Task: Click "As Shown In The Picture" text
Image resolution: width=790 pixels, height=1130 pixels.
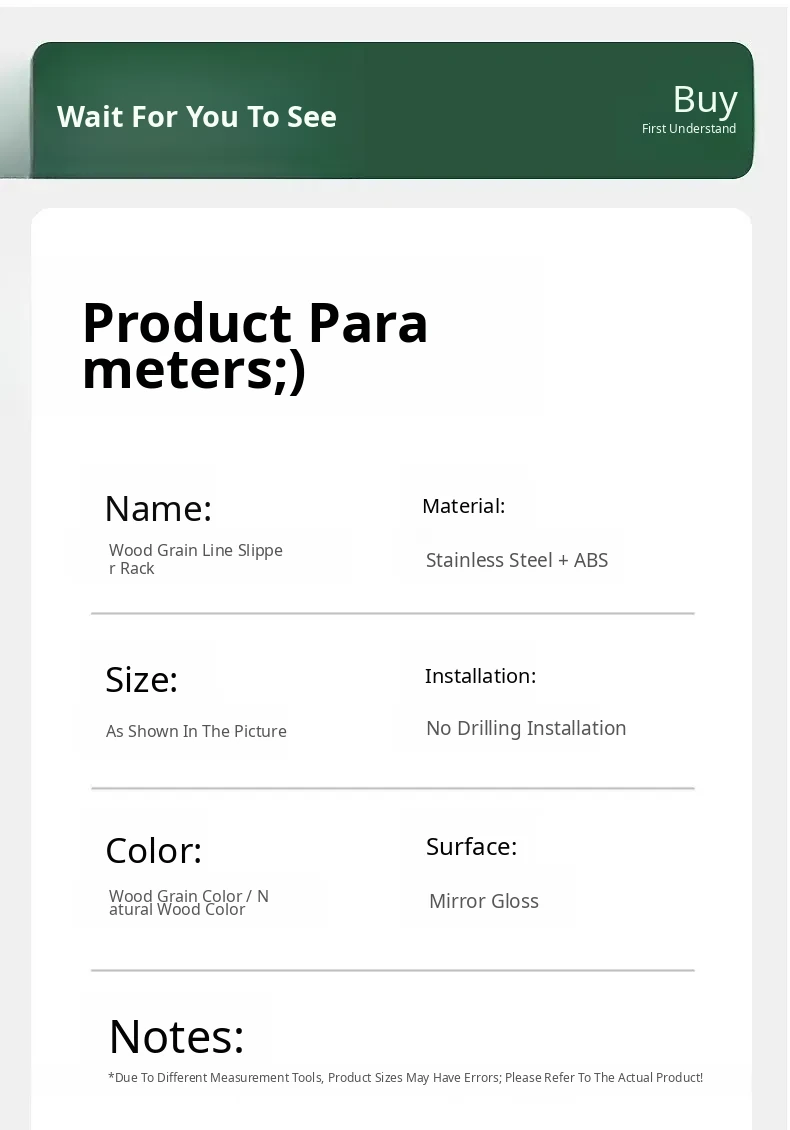Action: point(196,731)
